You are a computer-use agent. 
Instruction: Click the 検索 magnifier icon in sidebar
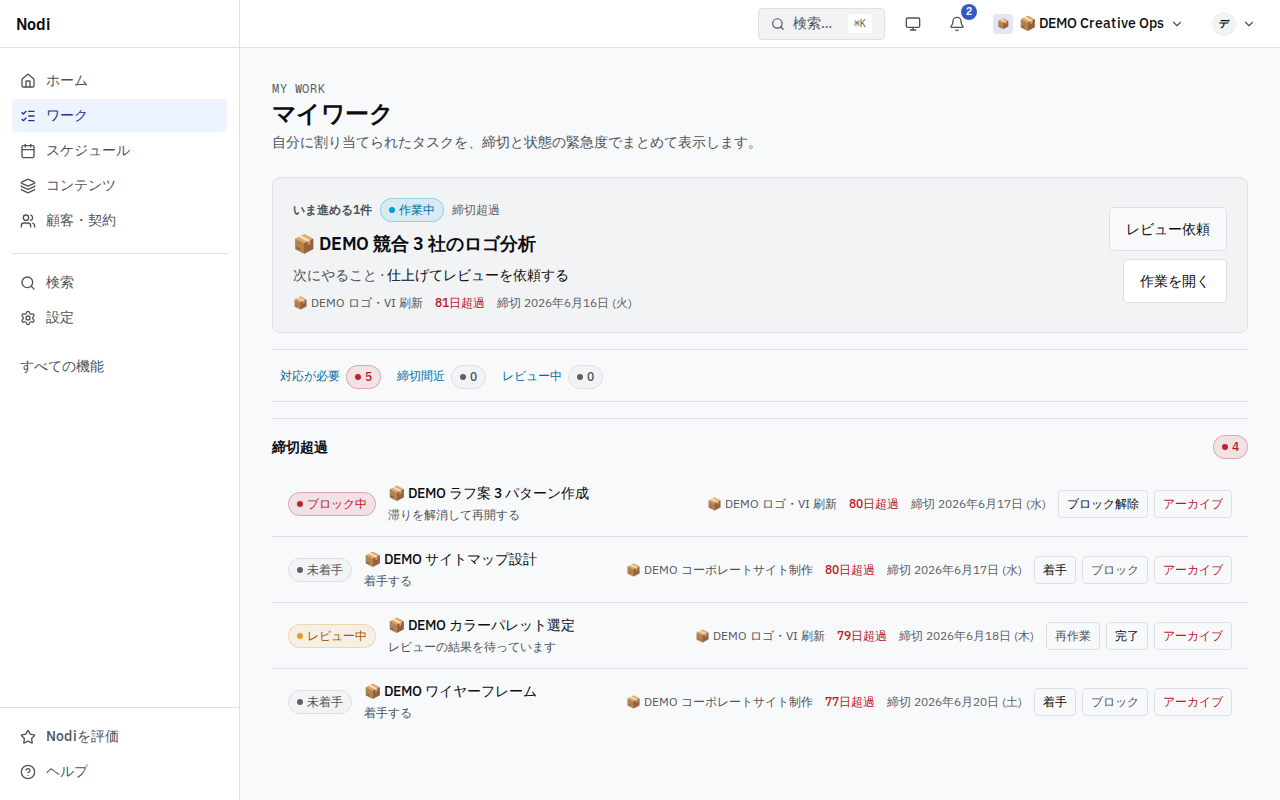28,283
